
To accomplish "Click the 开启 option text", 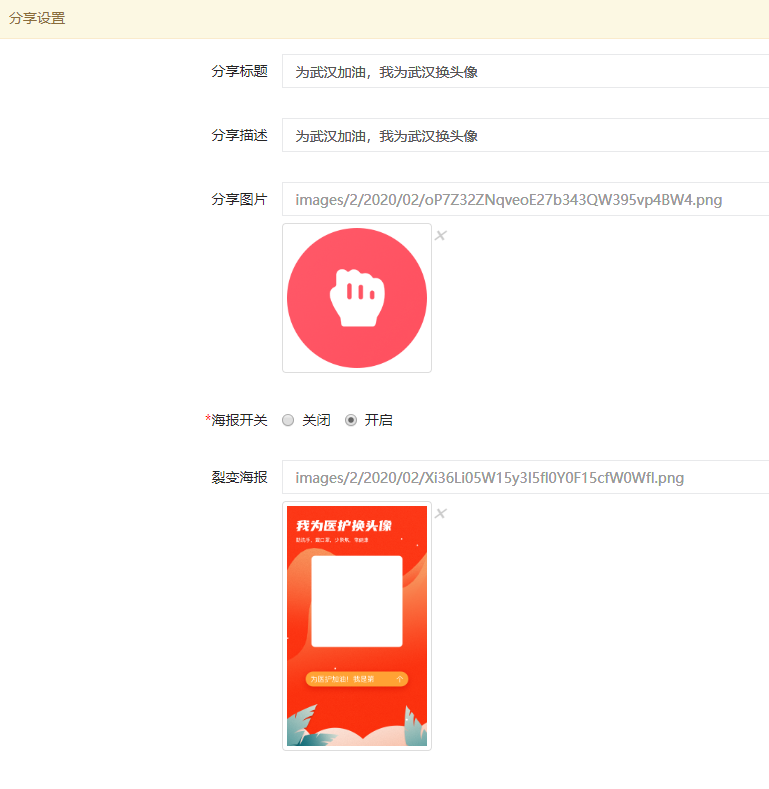I will tap(378, 420).
